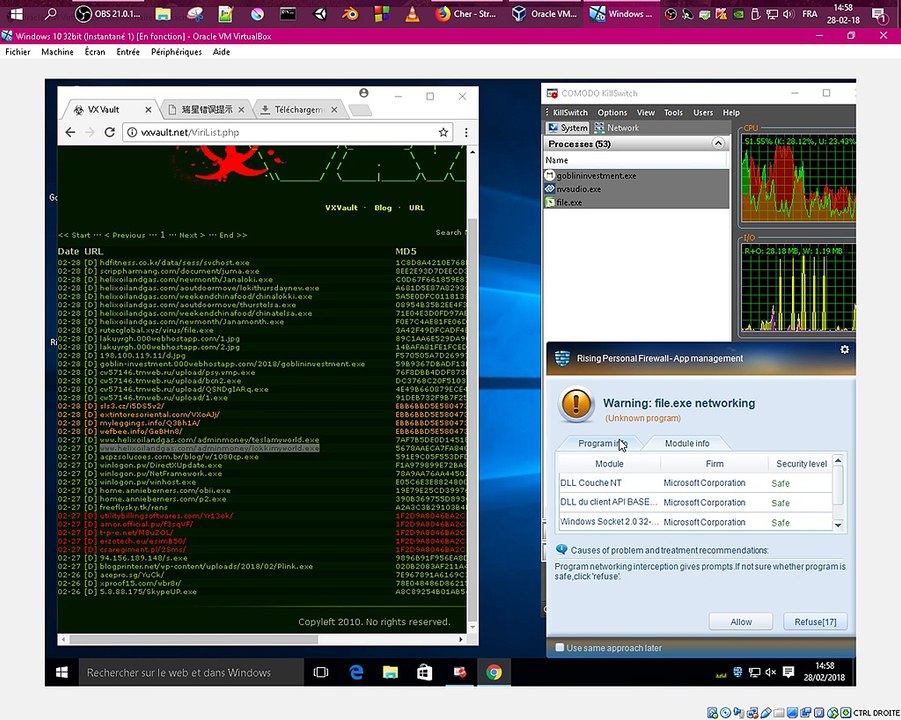901x720 pixels.
Task: Click the Refuse[17] button
Action: tap(815, 622)
